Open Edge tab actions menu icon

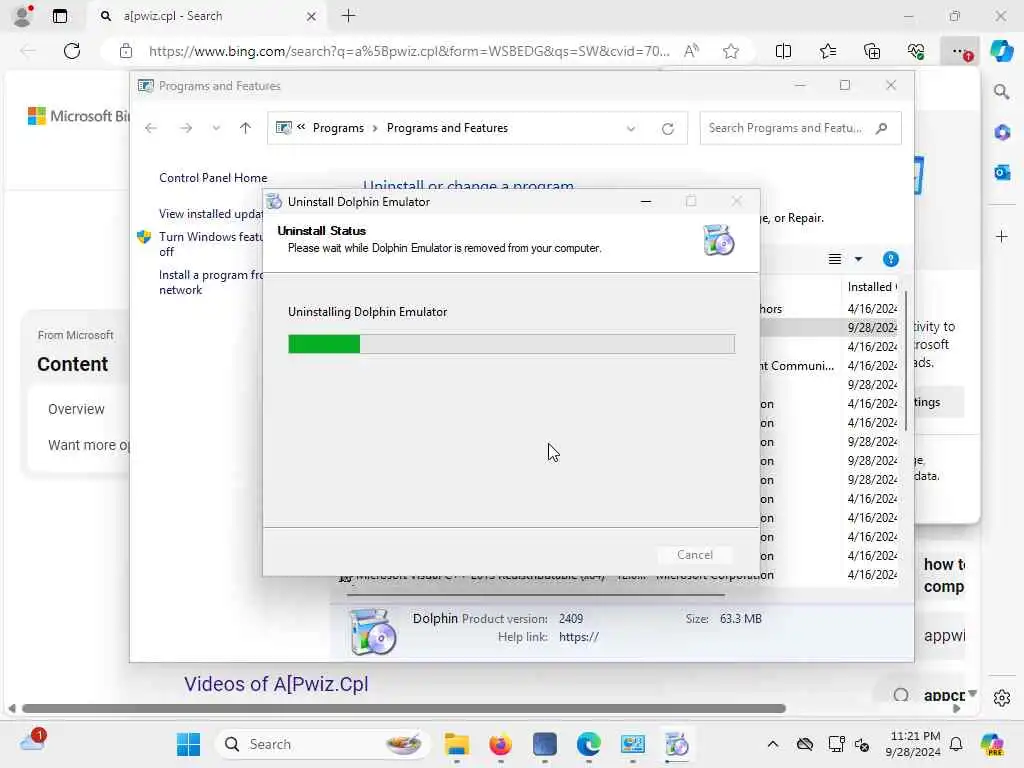point(59,16)
